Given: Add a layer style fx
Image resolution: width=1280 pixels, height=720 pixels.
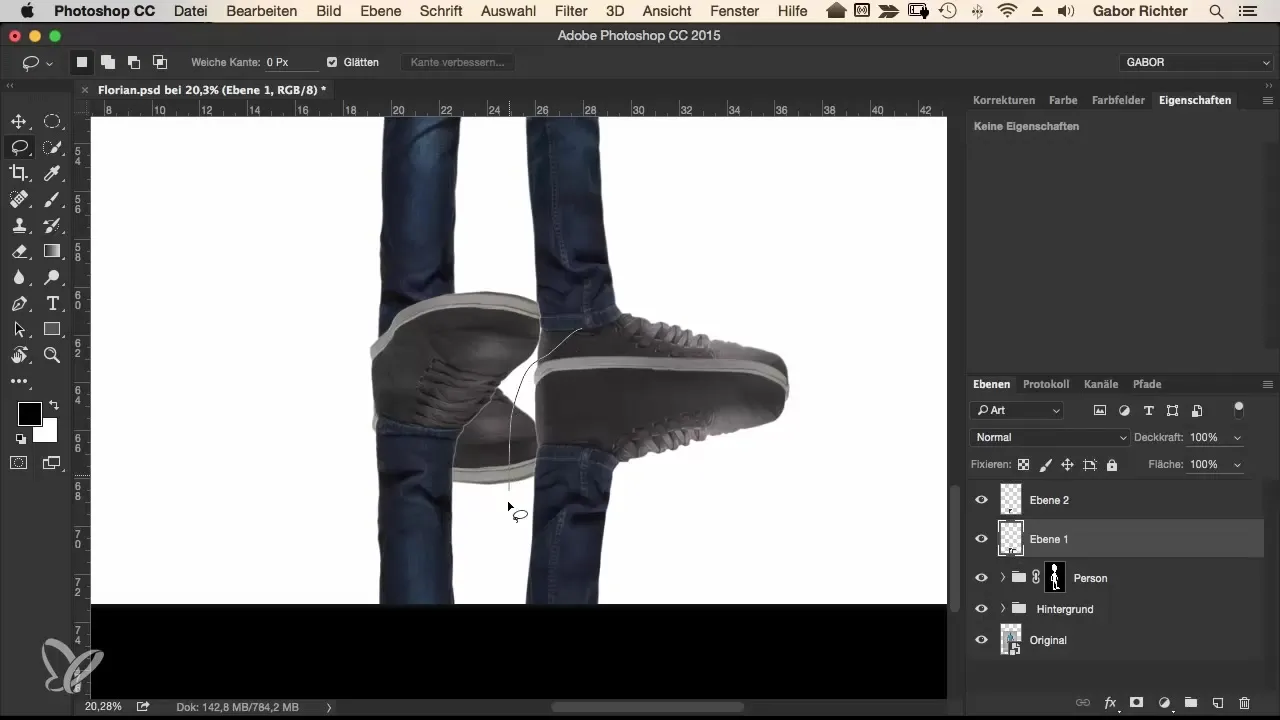Looking at the screenshot, I should pos(1110,703).
